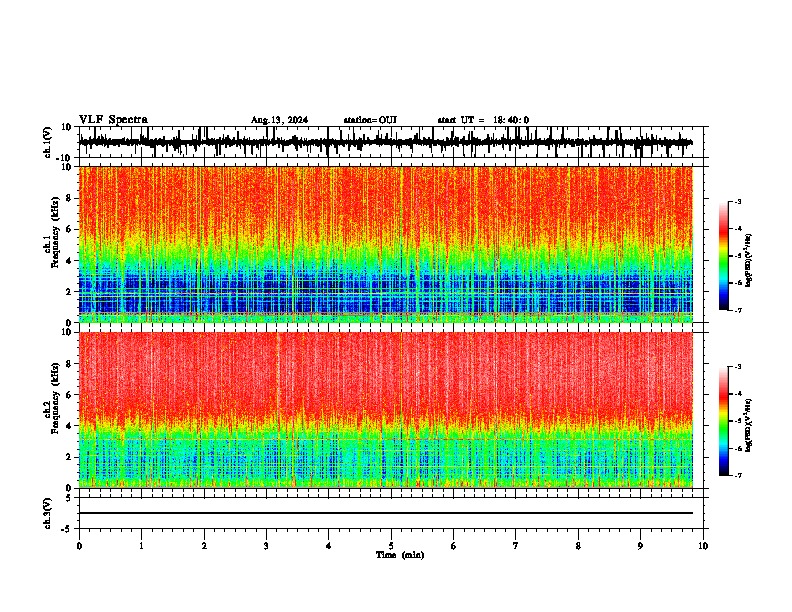Click the ch.1 spectrogram color bar
792x612 pixels.
tap(724, 256)
